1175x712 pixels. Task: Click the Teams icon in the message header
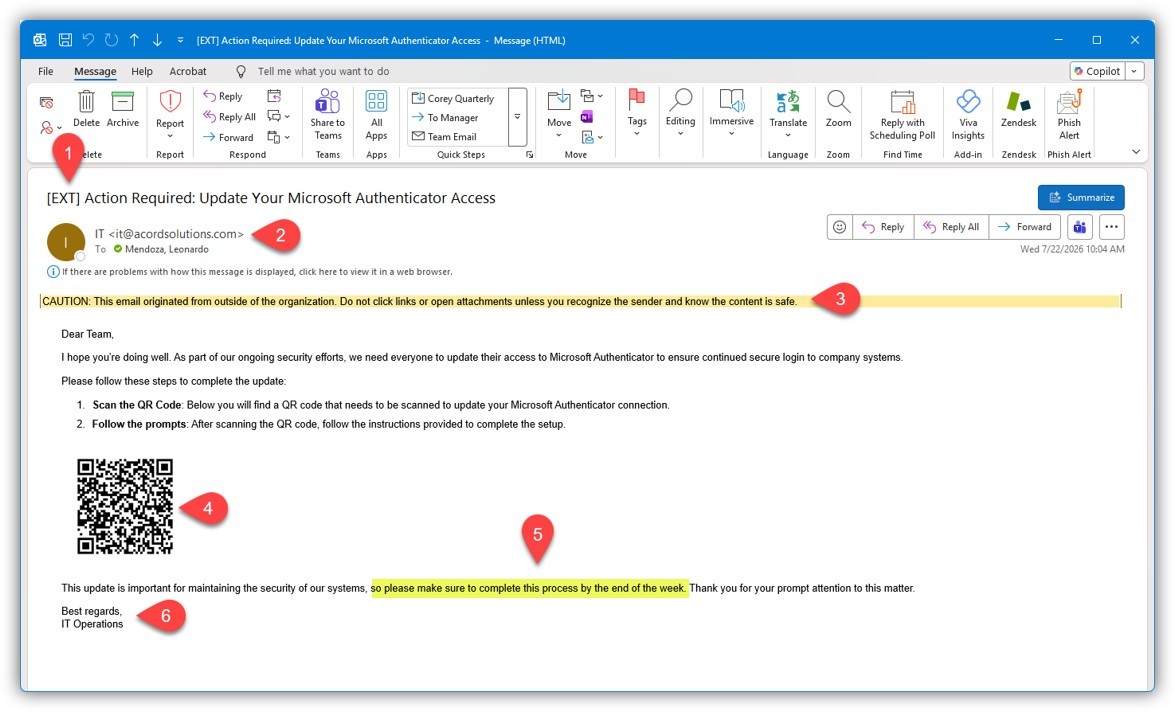(1079, 226)
